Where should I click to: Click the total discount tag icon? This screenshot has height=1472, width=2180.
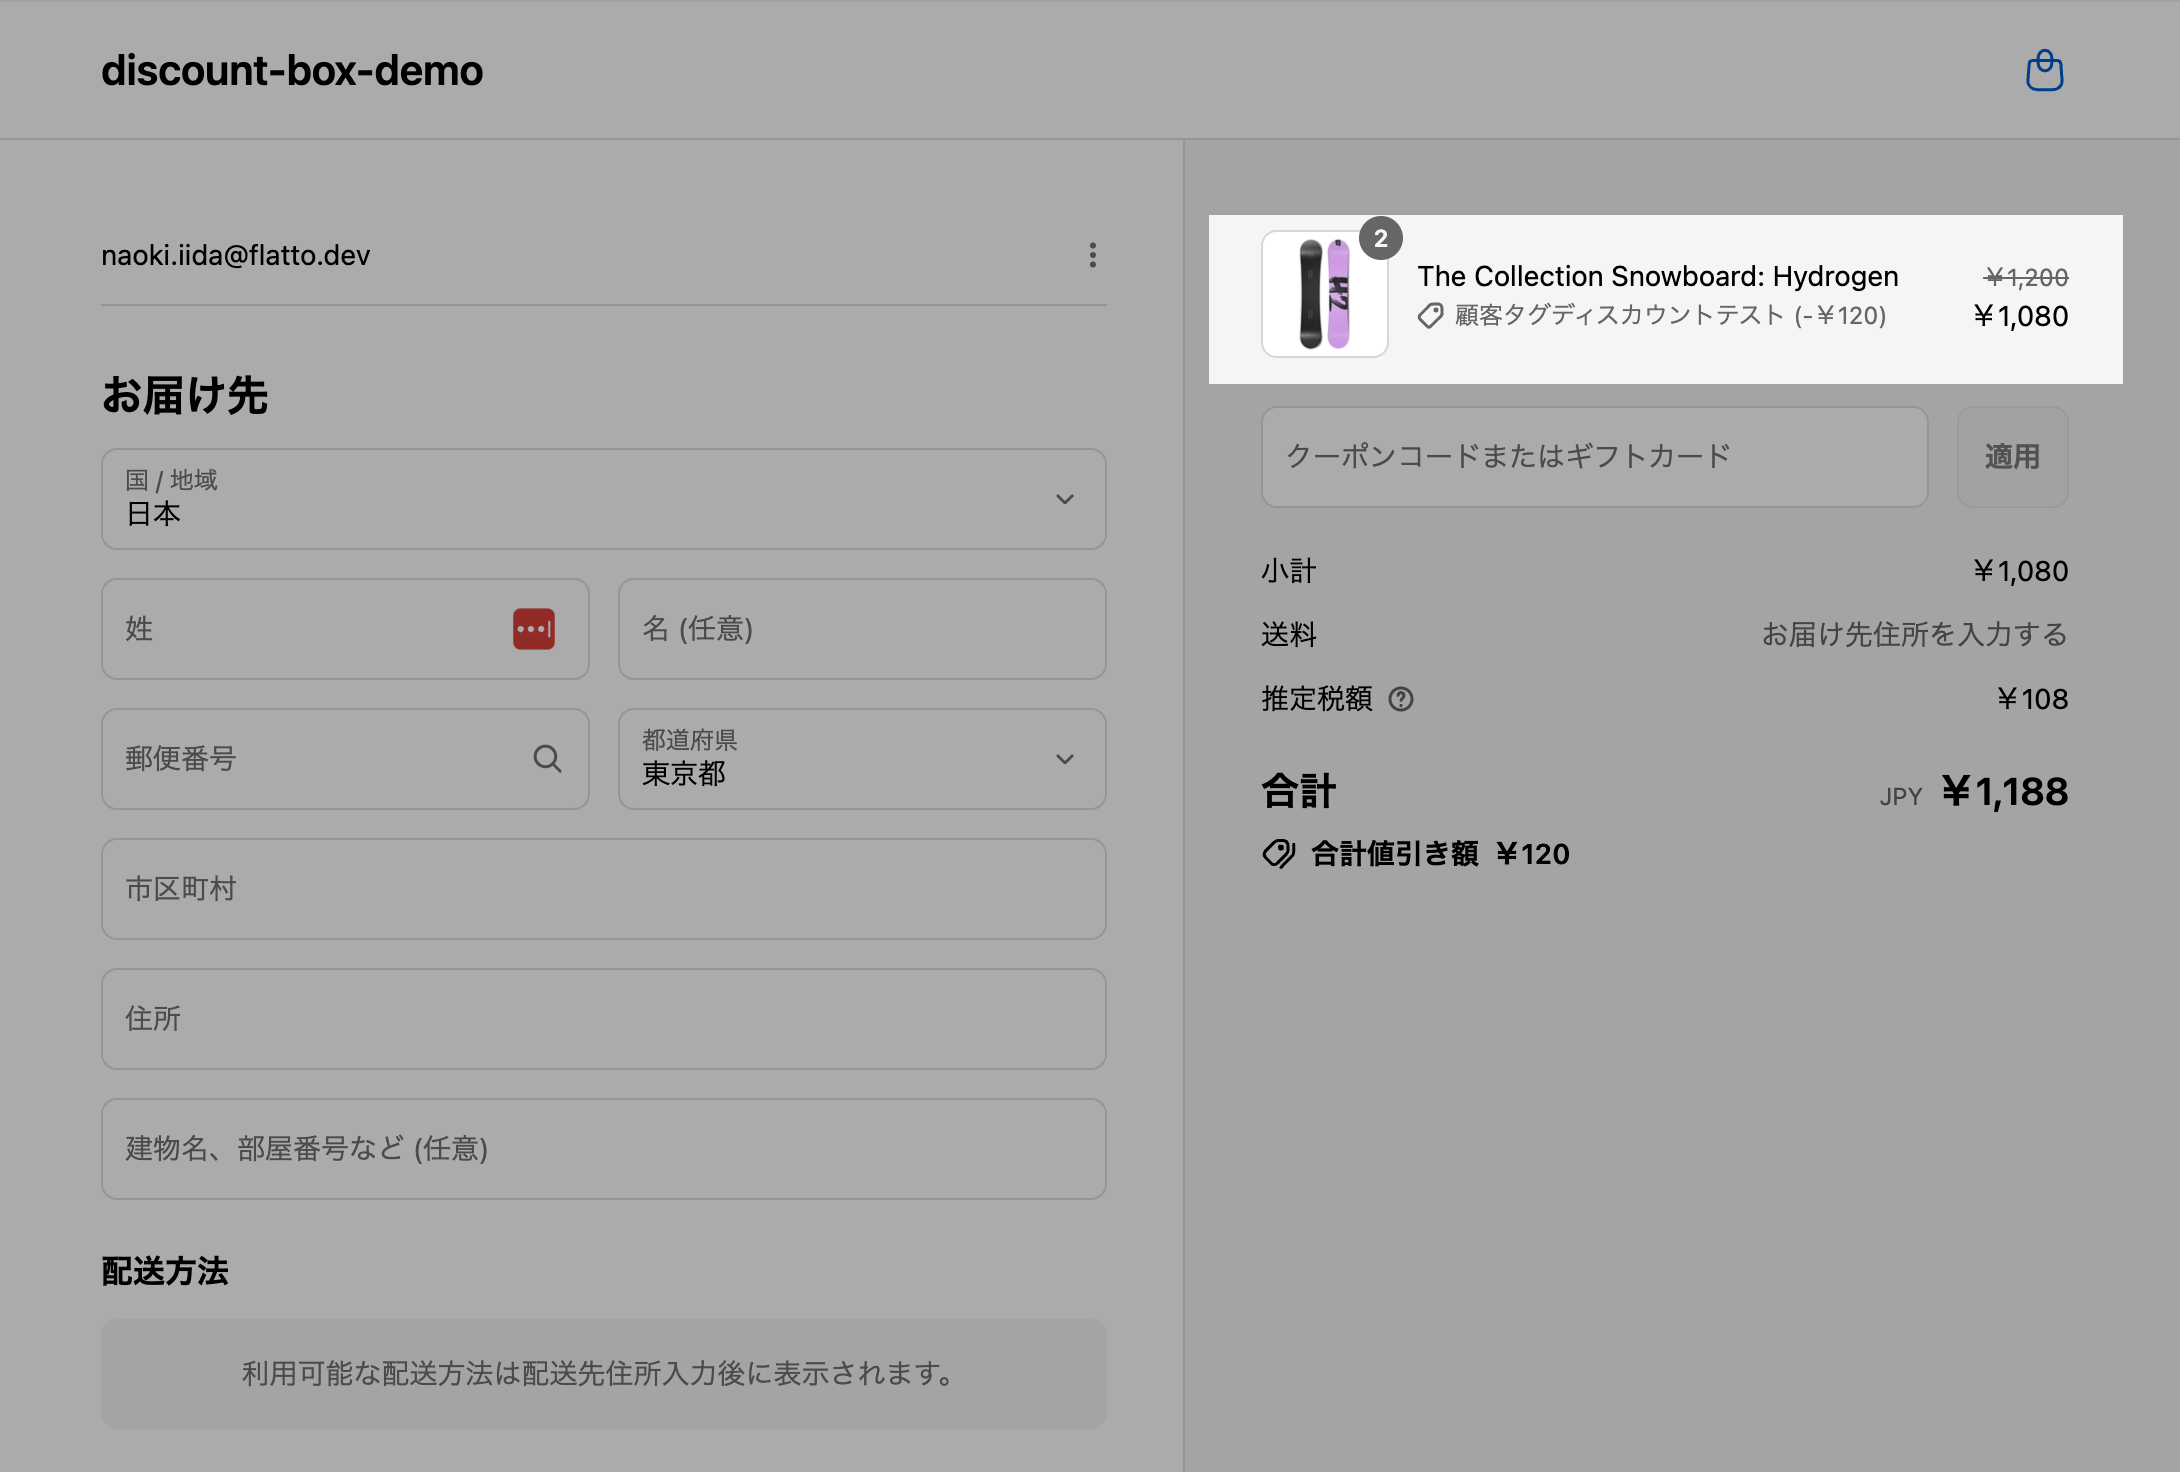pyautogui.click(x=1278, y=854)
